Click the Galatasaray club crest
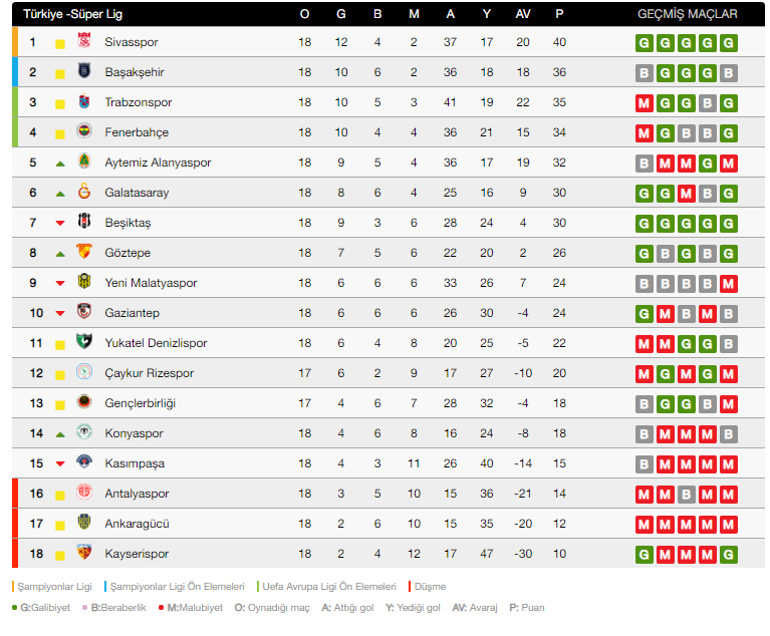The image size is (770, 636). coord(84,193)
